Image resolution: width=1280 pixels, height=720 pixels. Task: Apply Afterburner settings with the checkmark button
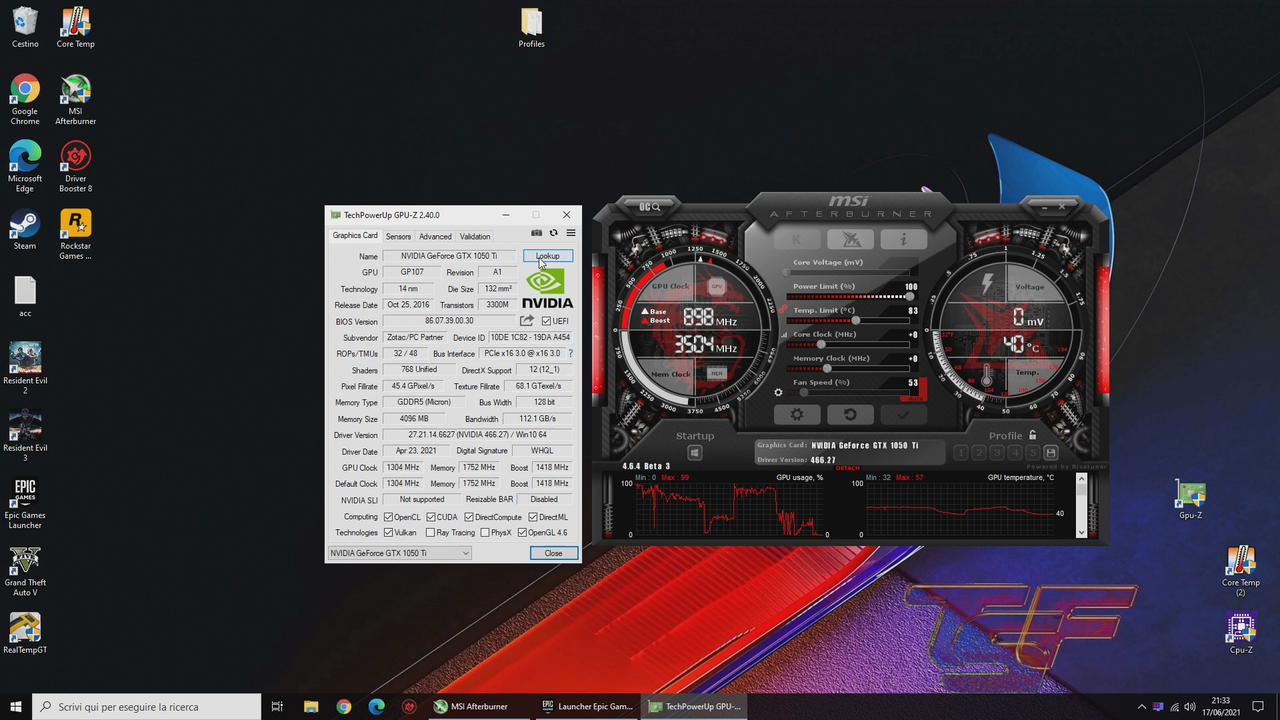(x=903, y=414)
